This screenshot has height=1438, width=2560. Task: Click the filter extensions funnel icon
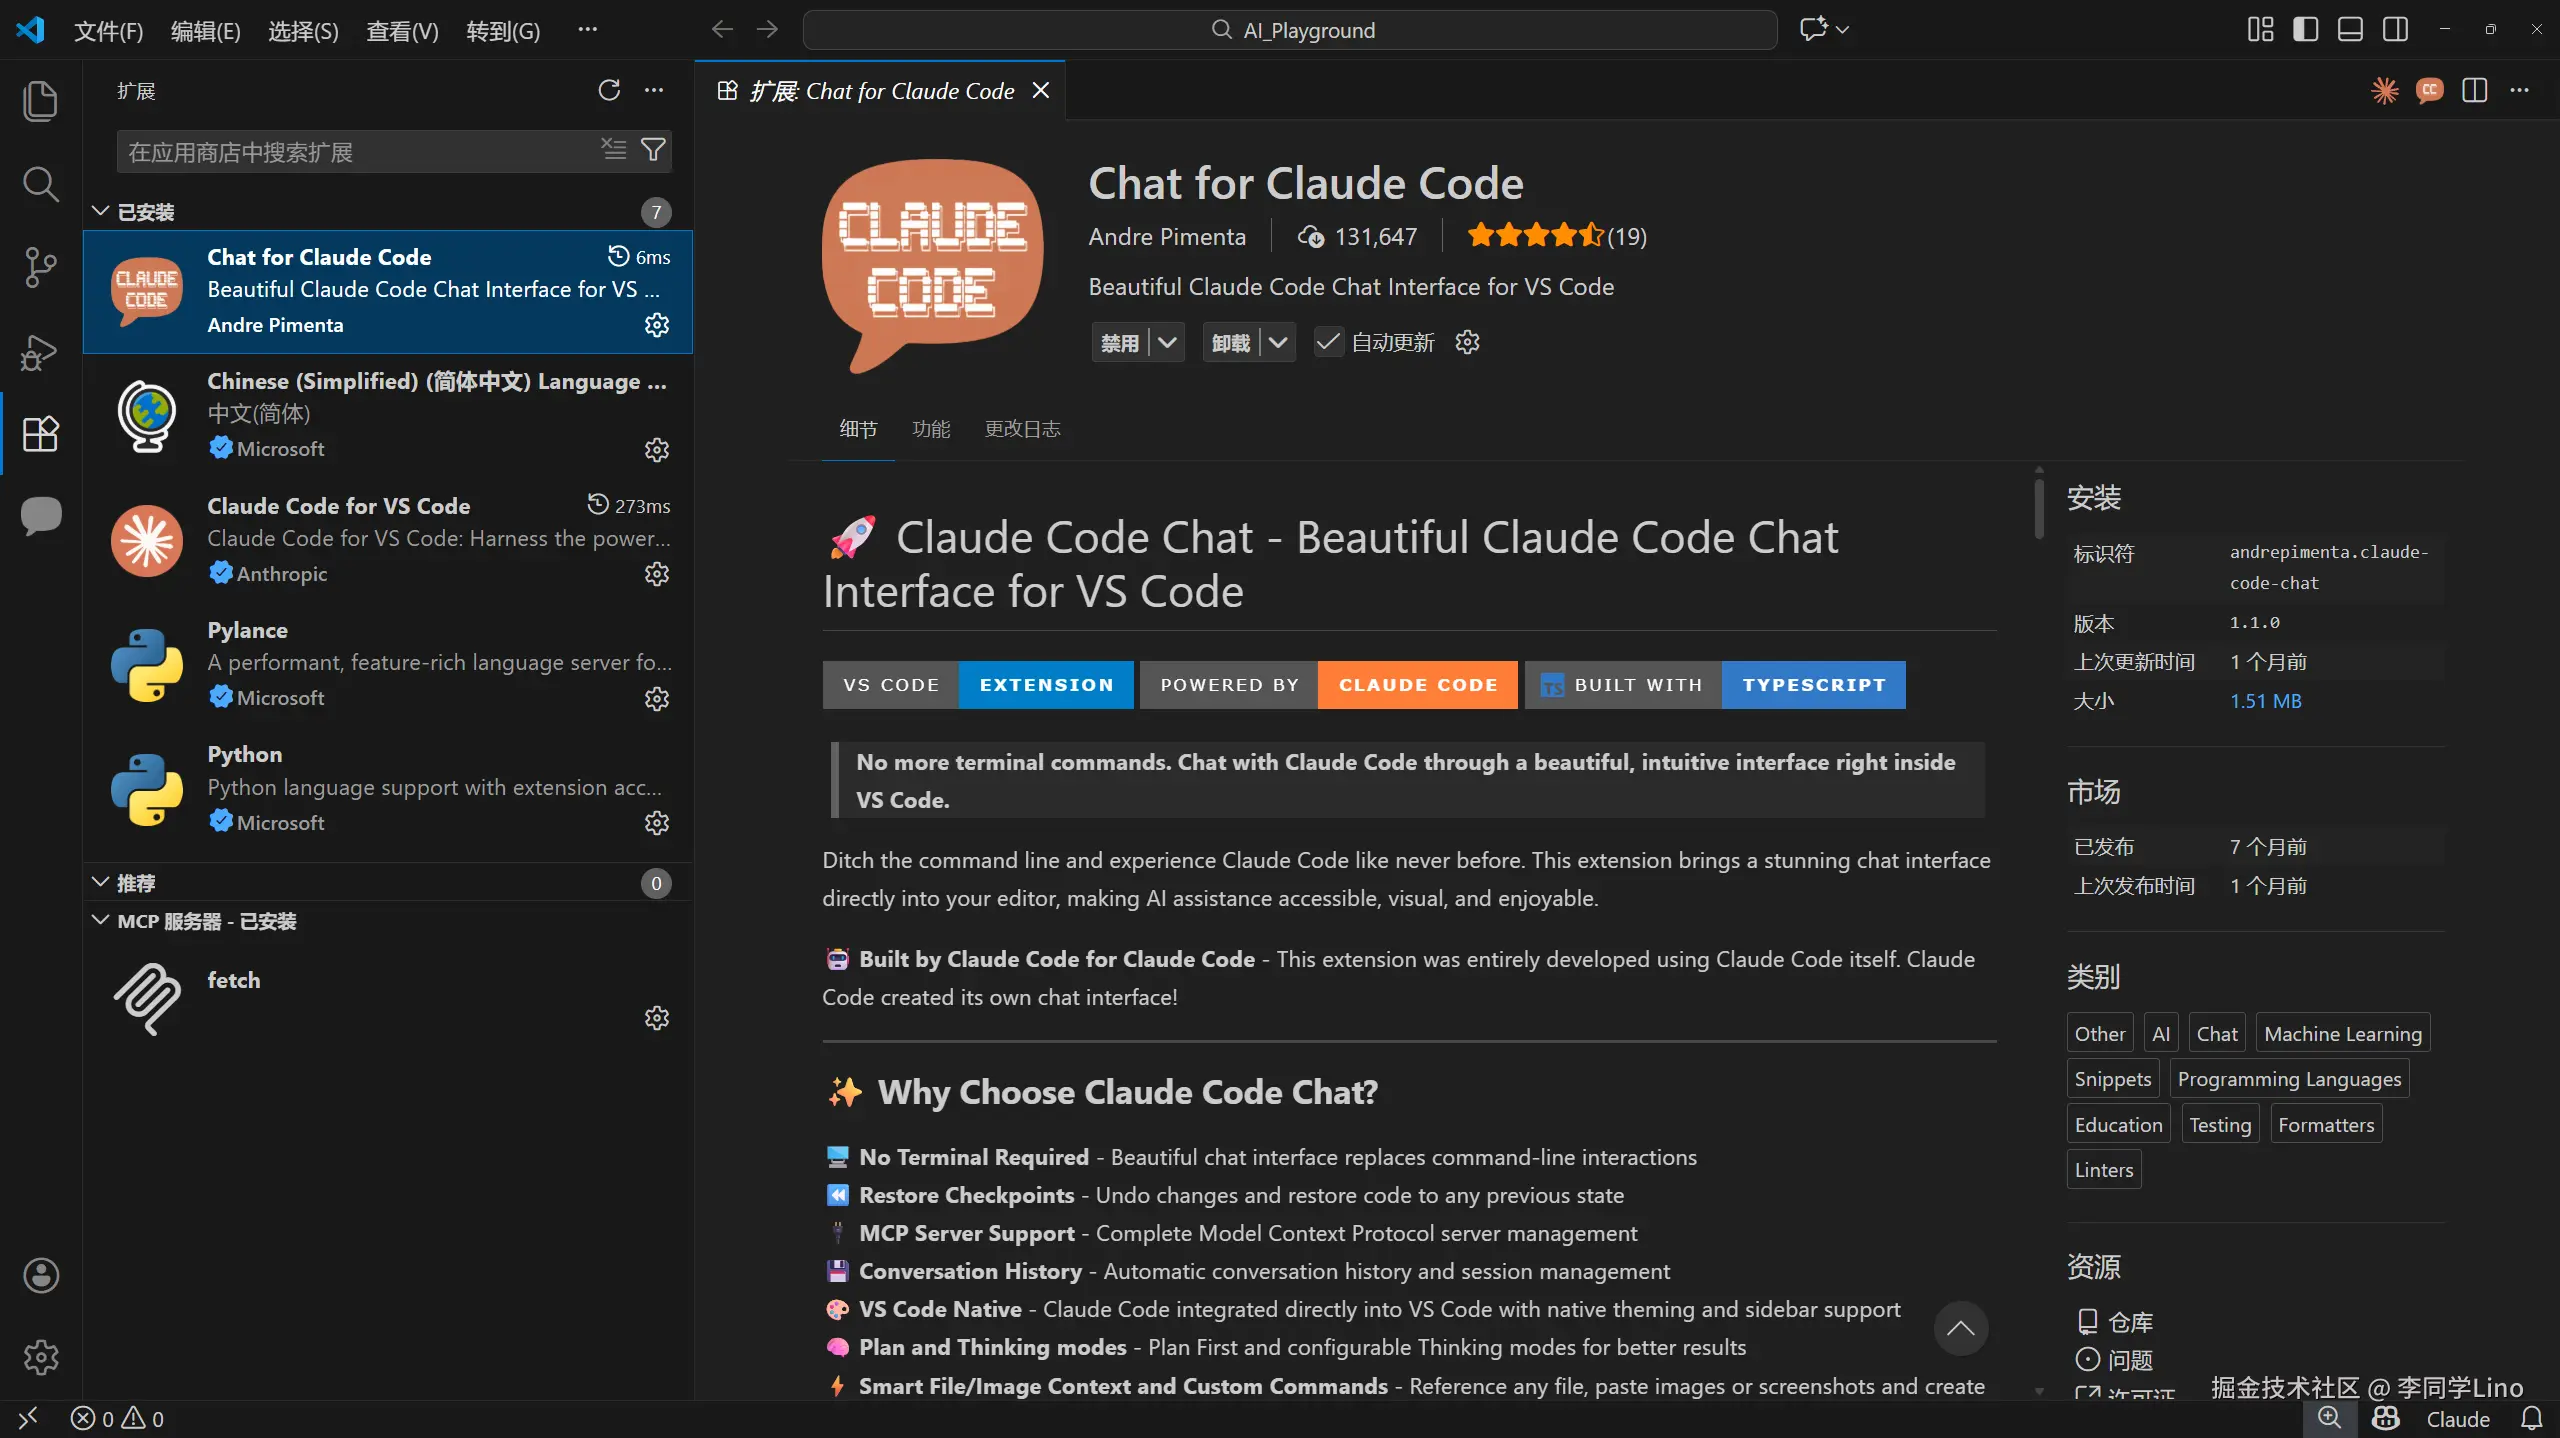point(653,151)
